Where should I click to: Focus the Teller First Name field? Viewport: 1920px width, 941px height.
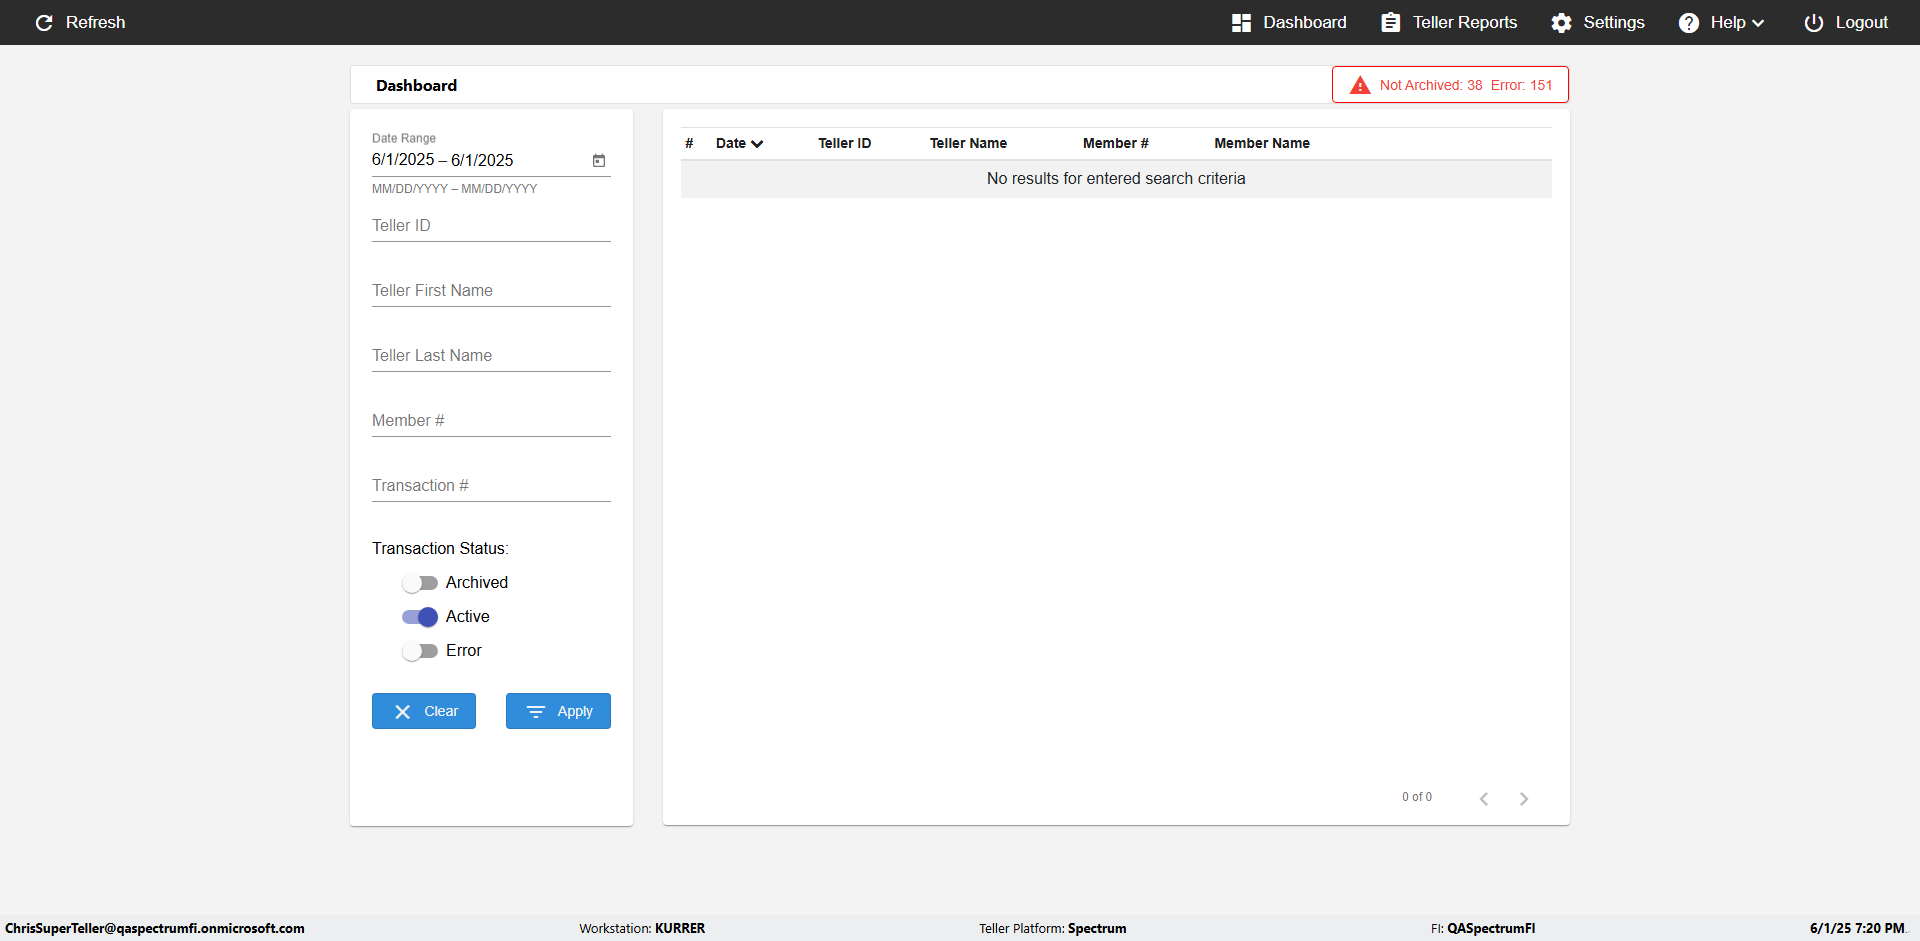point(491,291)
